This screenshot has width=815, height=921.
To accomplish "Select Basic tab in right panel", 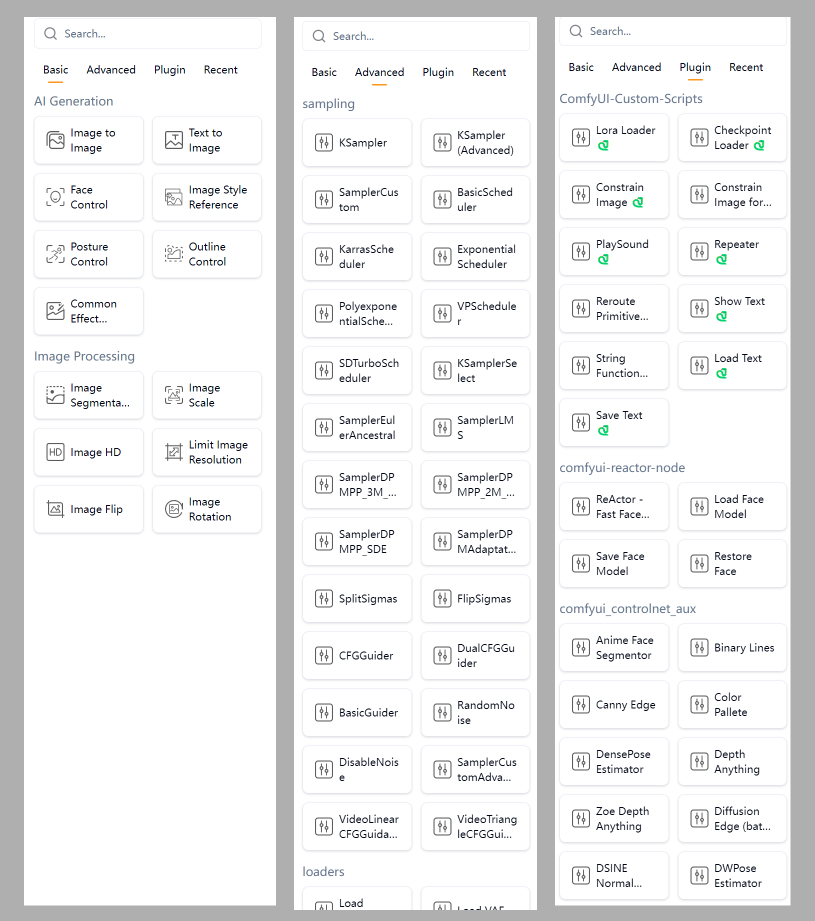I will pyautogui.click(x=581, y=68).
